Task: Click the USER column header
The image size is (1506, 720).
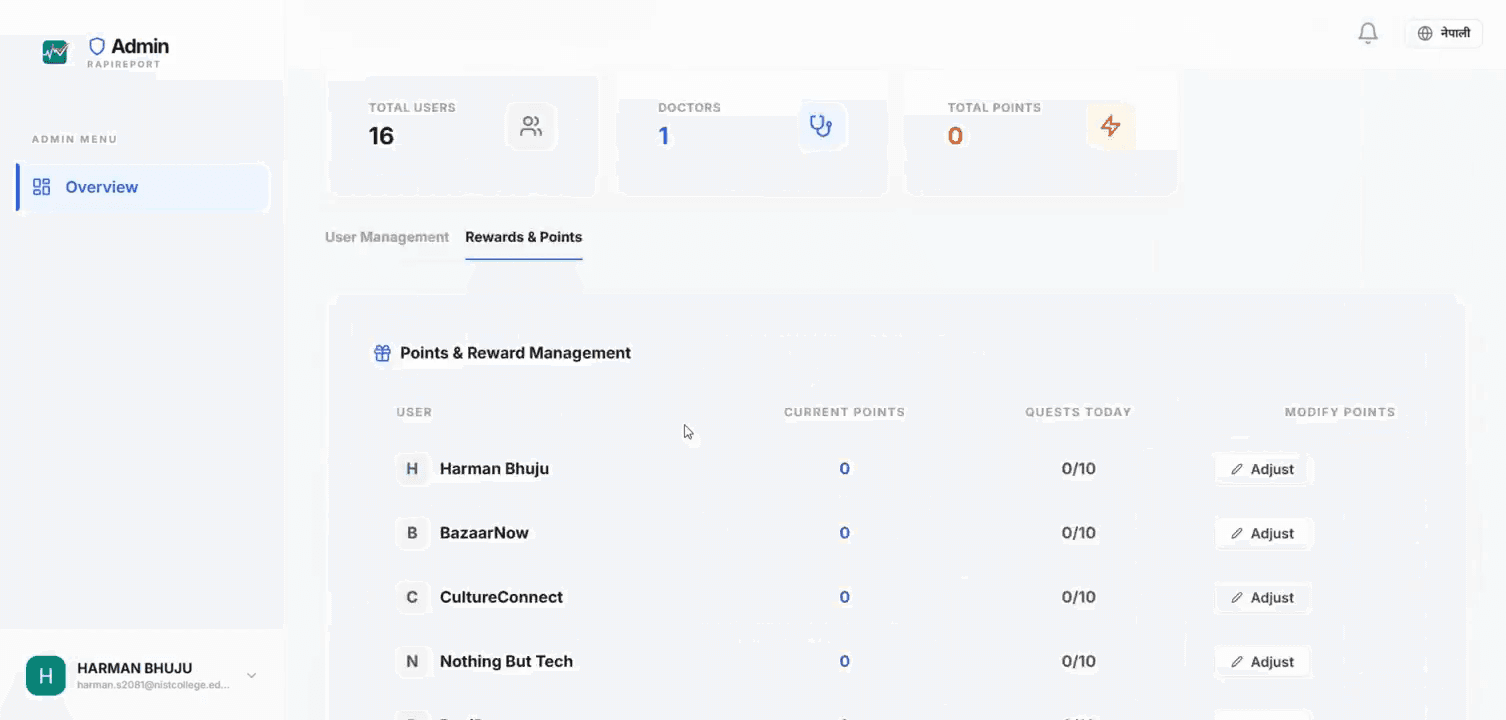Action: point(414,412)
